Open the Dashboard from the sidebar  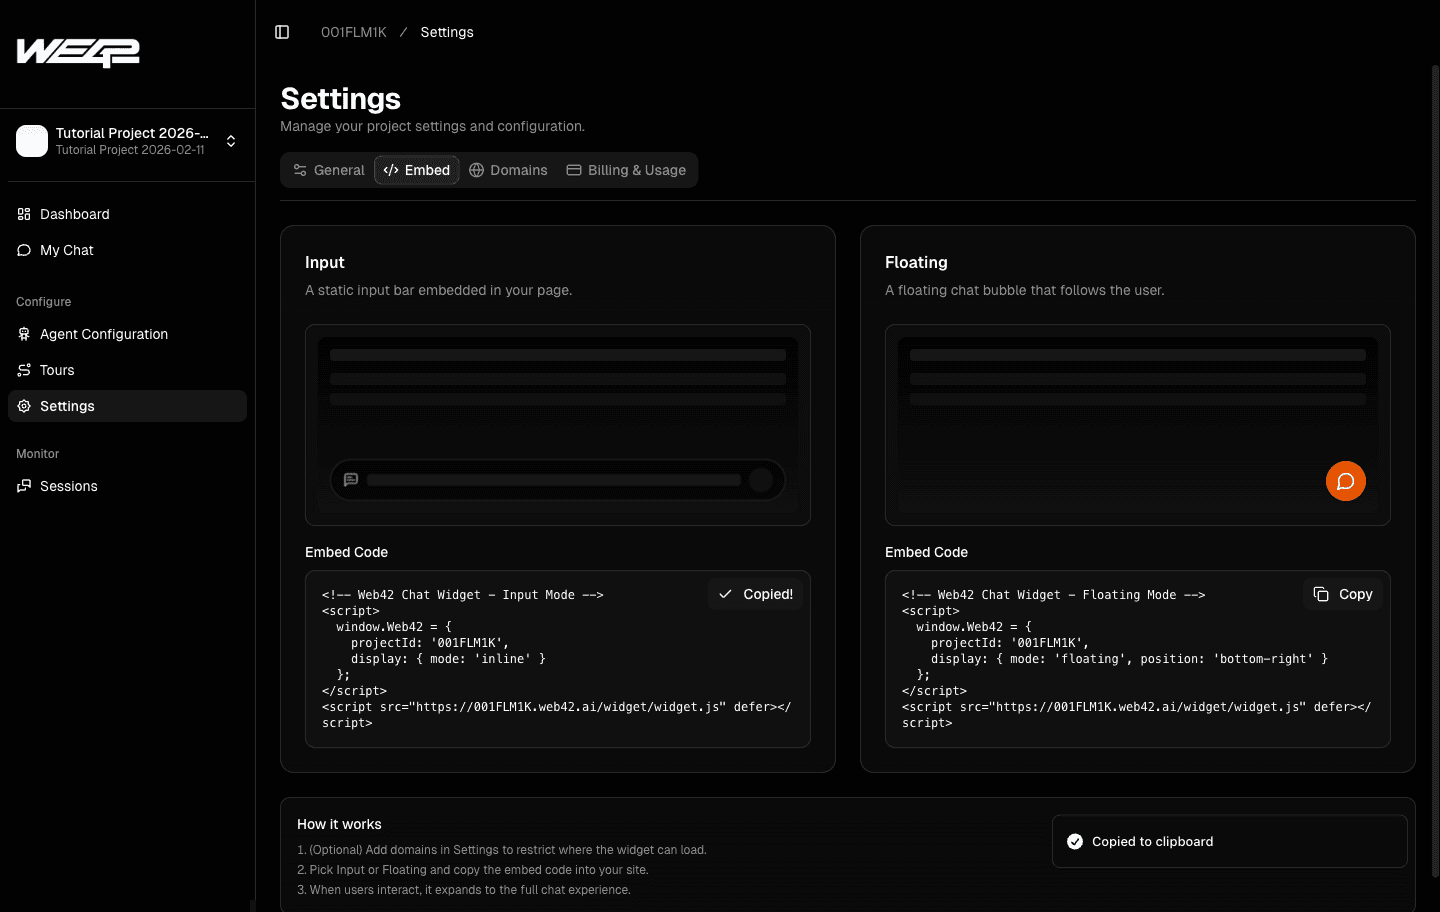click(74, 213)
